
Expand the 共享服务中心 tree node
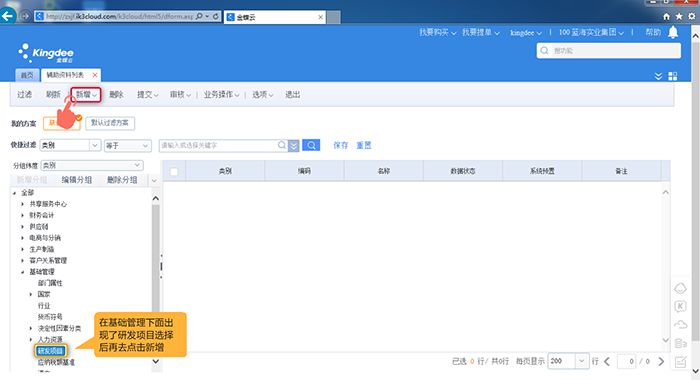click(23, 204)
